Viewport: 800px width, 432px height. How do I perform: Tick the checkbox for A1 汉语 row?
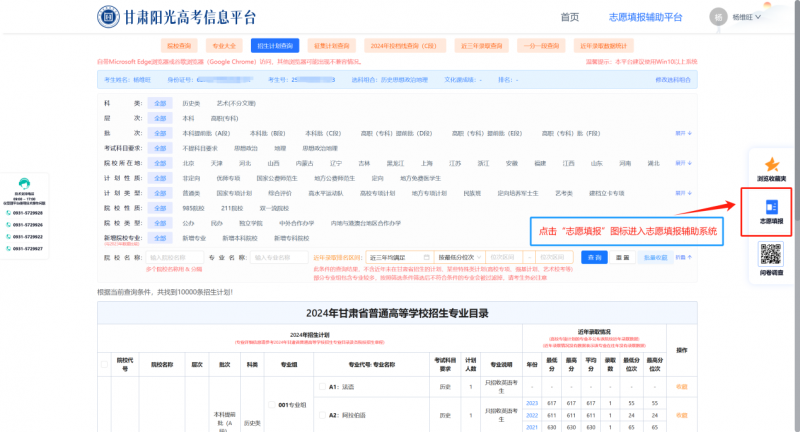click(322, 385)
